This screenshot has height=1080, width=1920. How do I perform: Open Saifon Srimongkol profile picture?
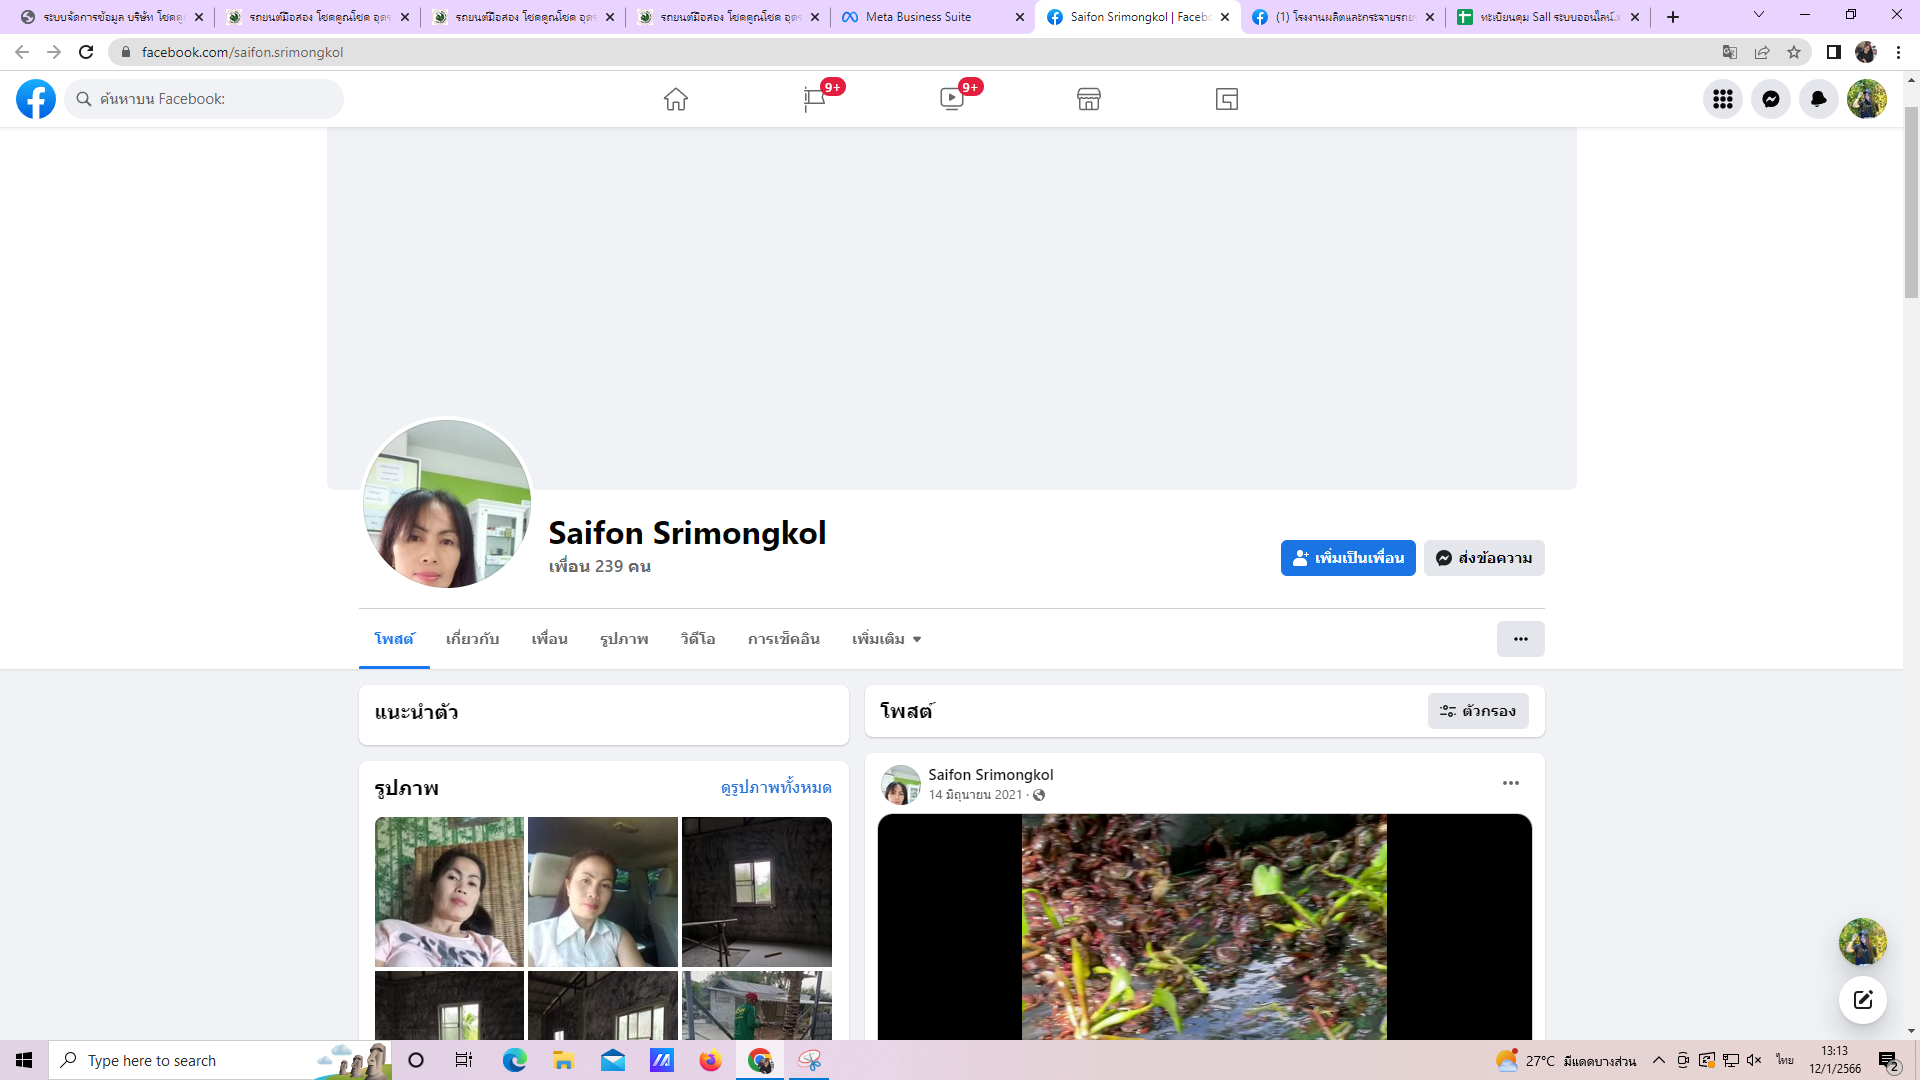pyautogui.click(x=447, y=503)
